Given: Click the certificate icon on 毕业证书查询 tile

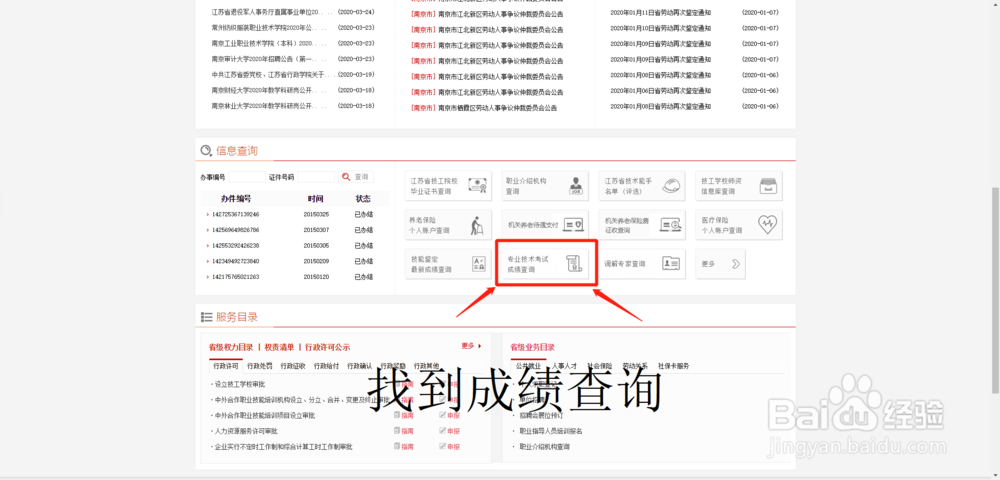Looking at the screenshot, I should tap(476, 185).
